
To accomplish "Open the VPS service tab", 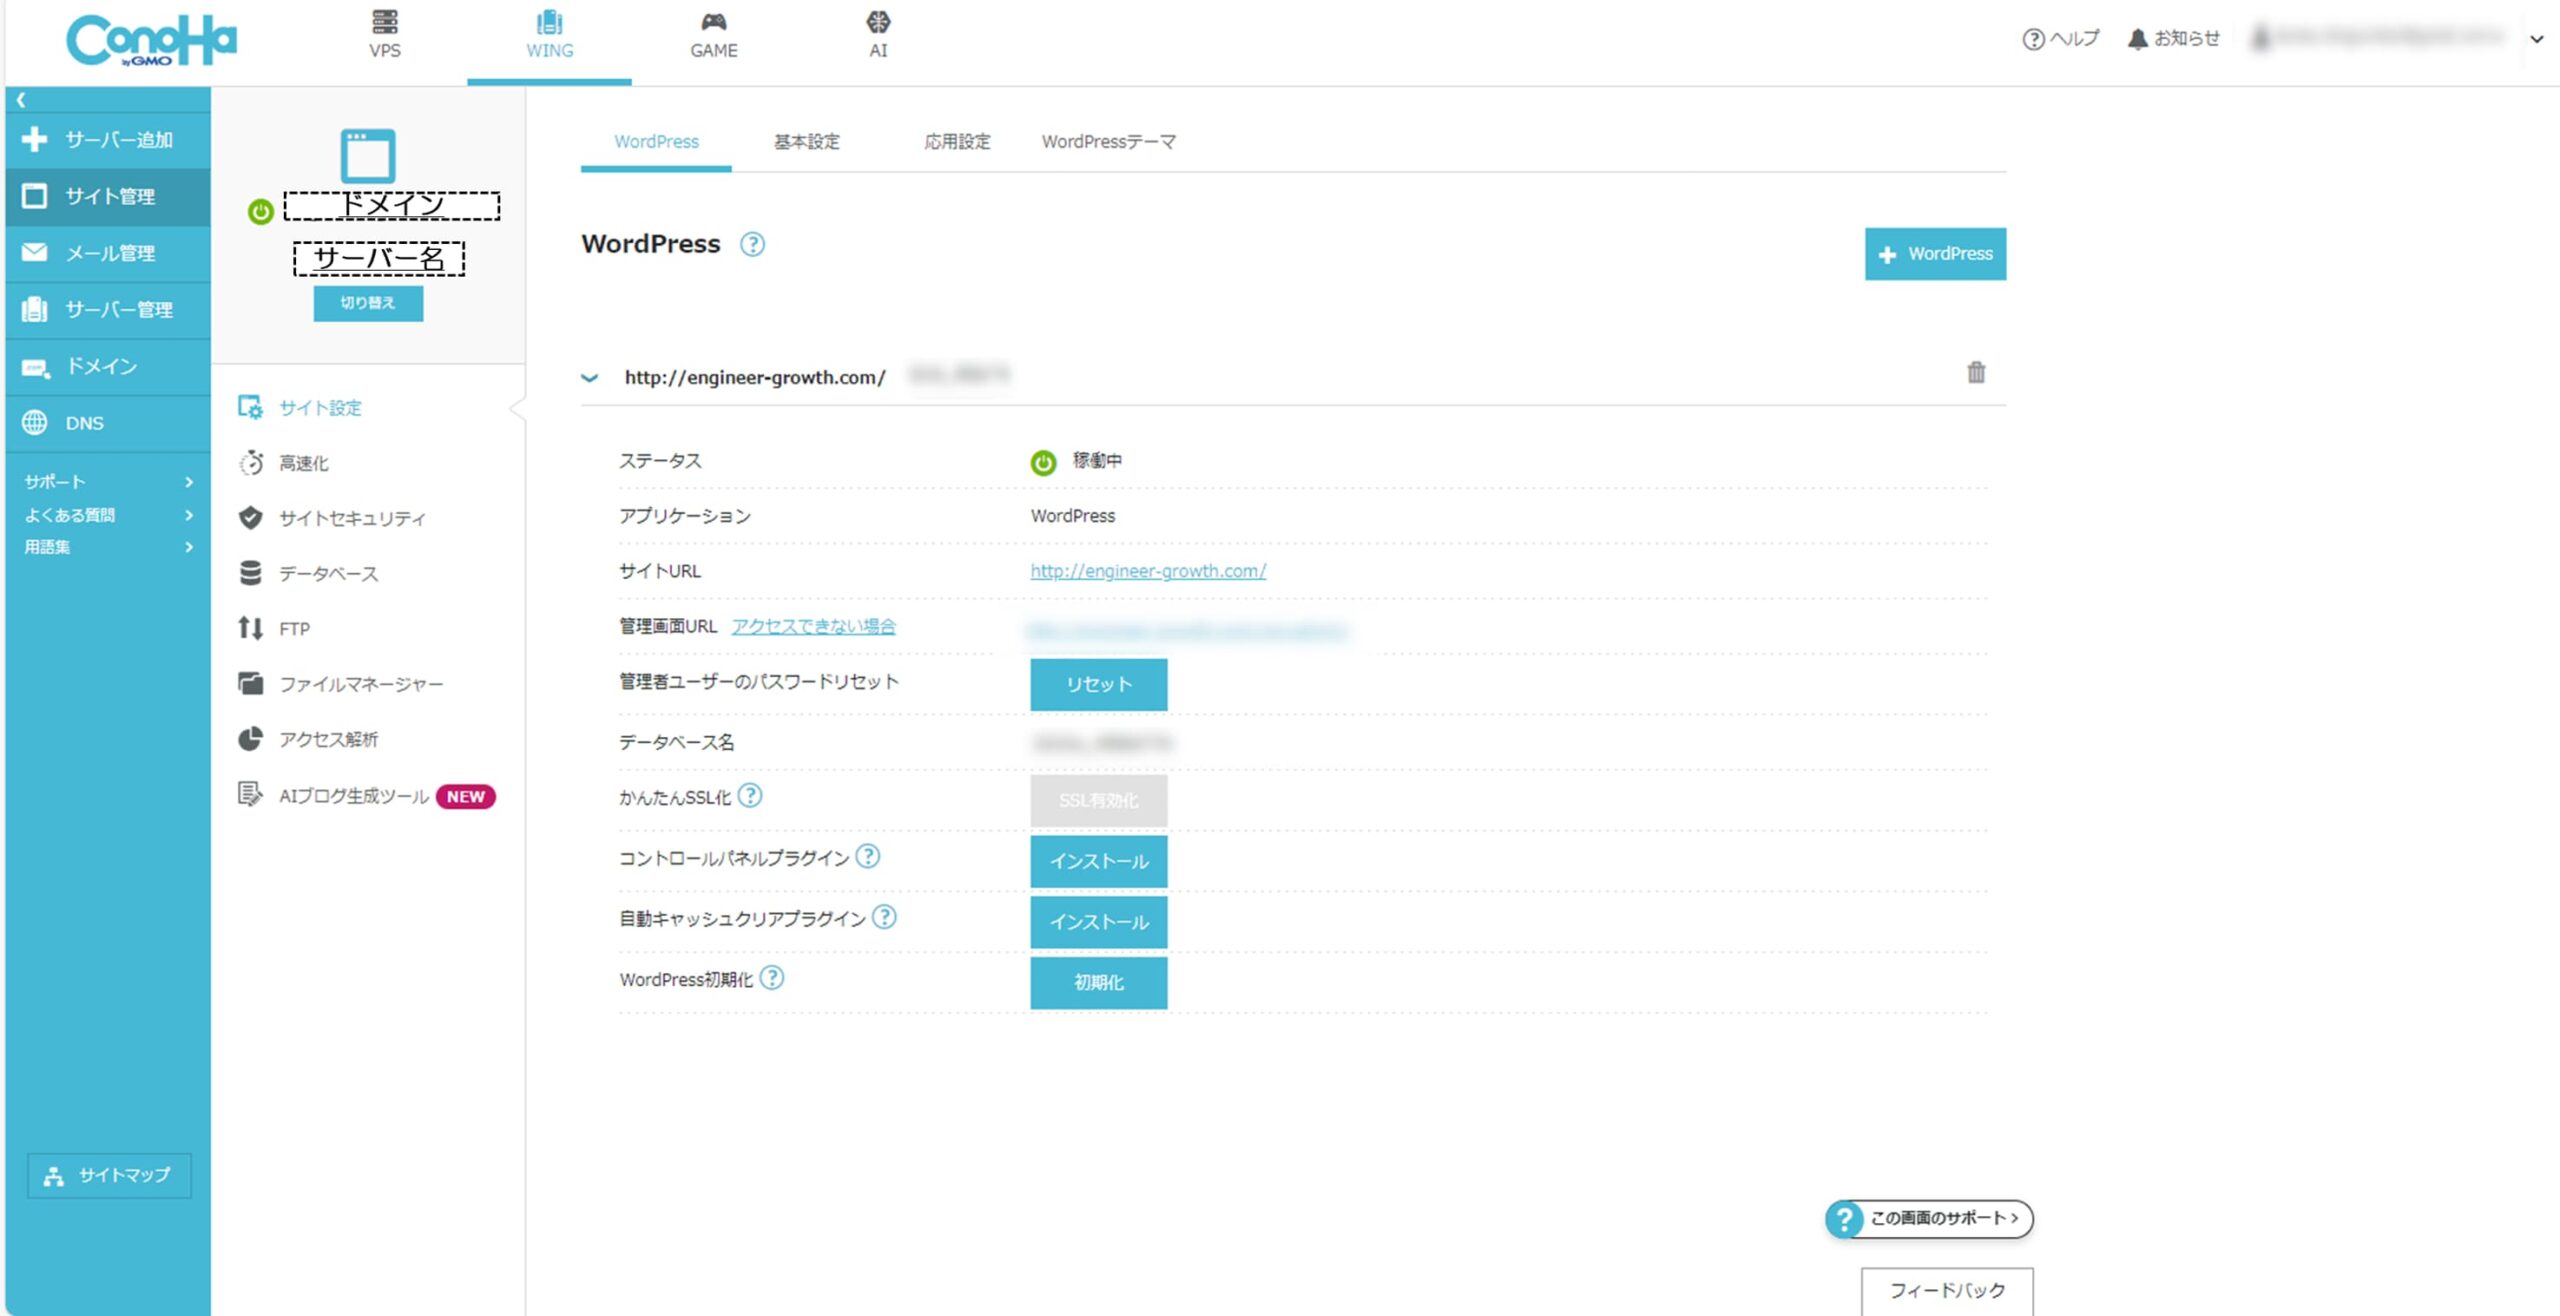I will pyautogui.click(x=385, y=36).
